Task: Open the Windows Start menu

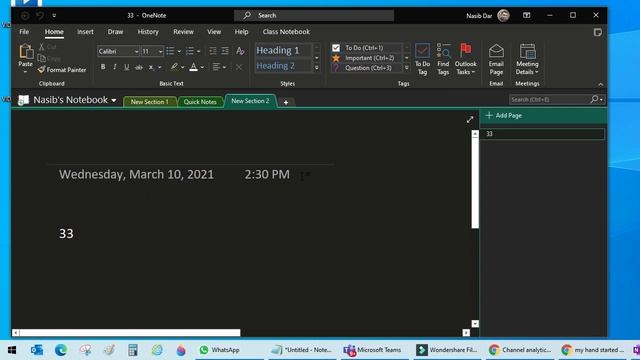Action: [12, 350]
